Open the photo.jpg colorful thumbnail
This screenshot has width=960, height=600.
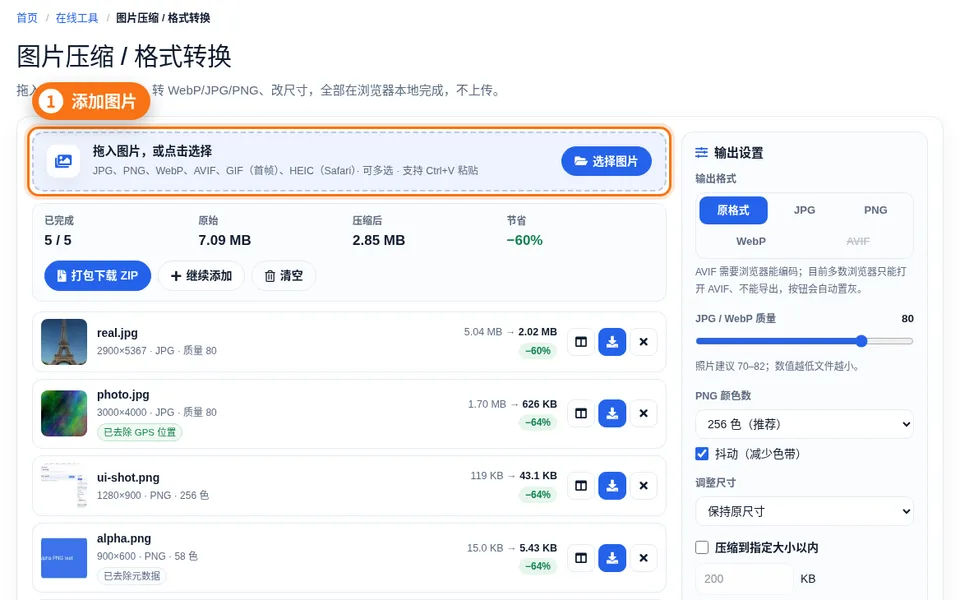tap(64, 413)
